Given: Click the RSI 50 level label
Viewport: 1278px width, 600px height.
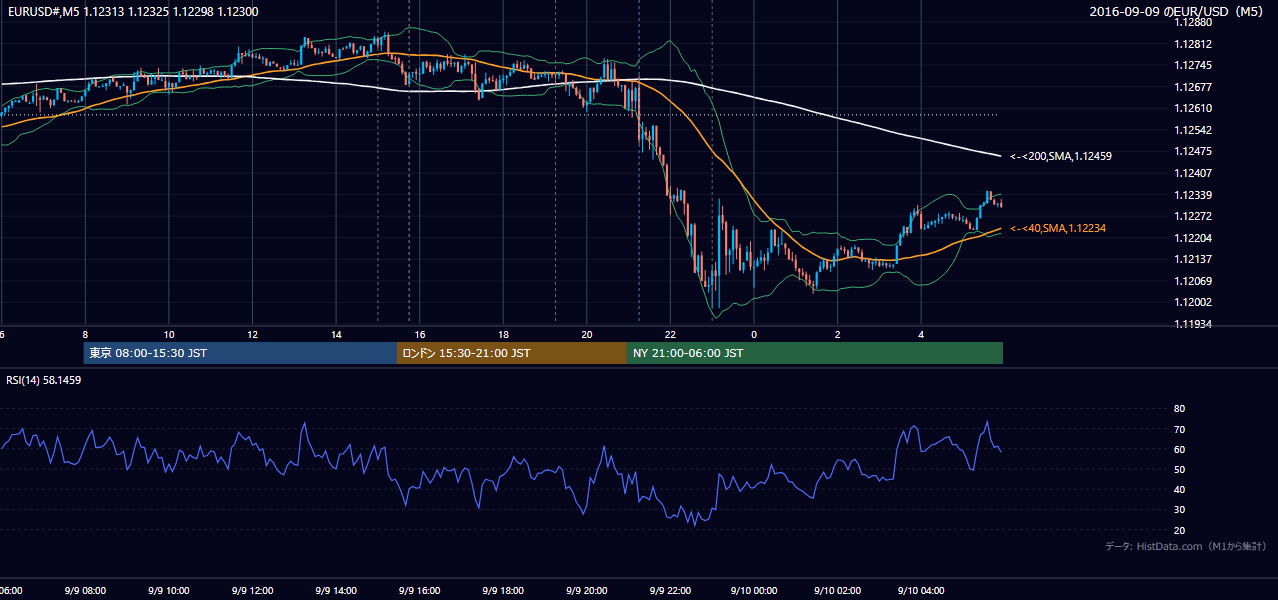Looking at the screenshot, I should point(1179,469).
